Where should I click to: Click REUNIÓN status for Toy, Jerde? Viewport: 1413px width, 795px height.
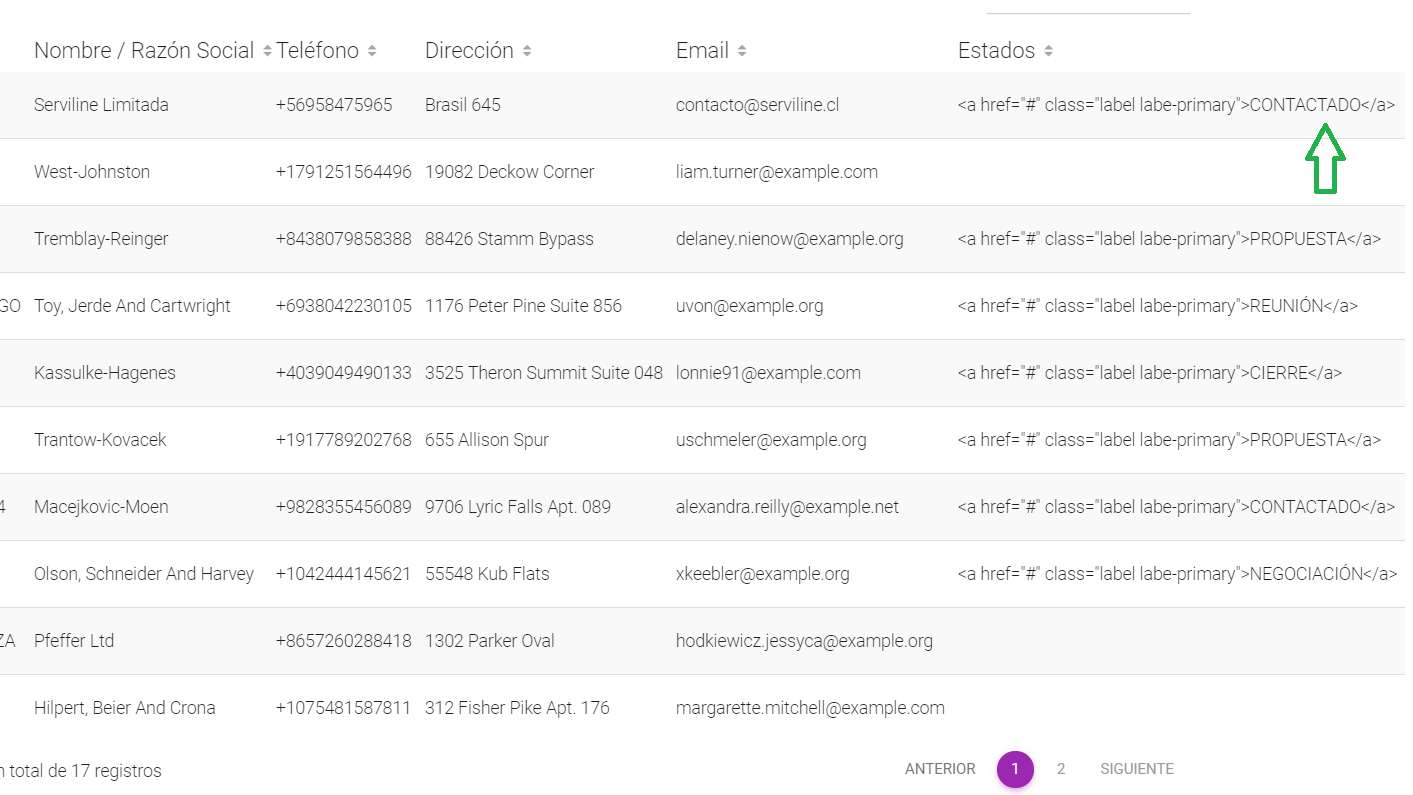(1158, 306)
